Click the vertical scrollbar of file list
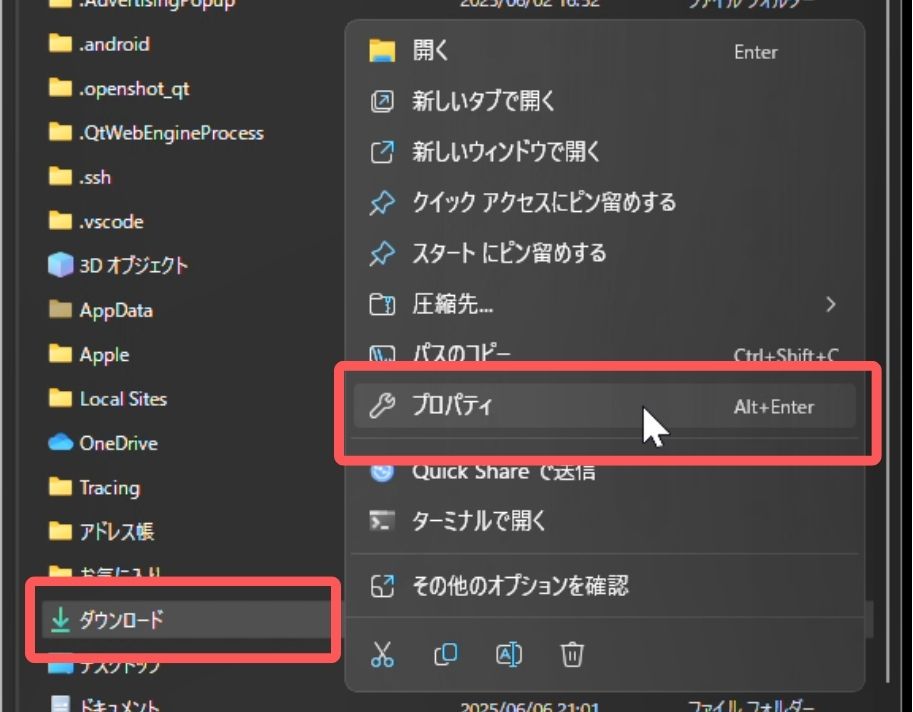 point(888,343)
